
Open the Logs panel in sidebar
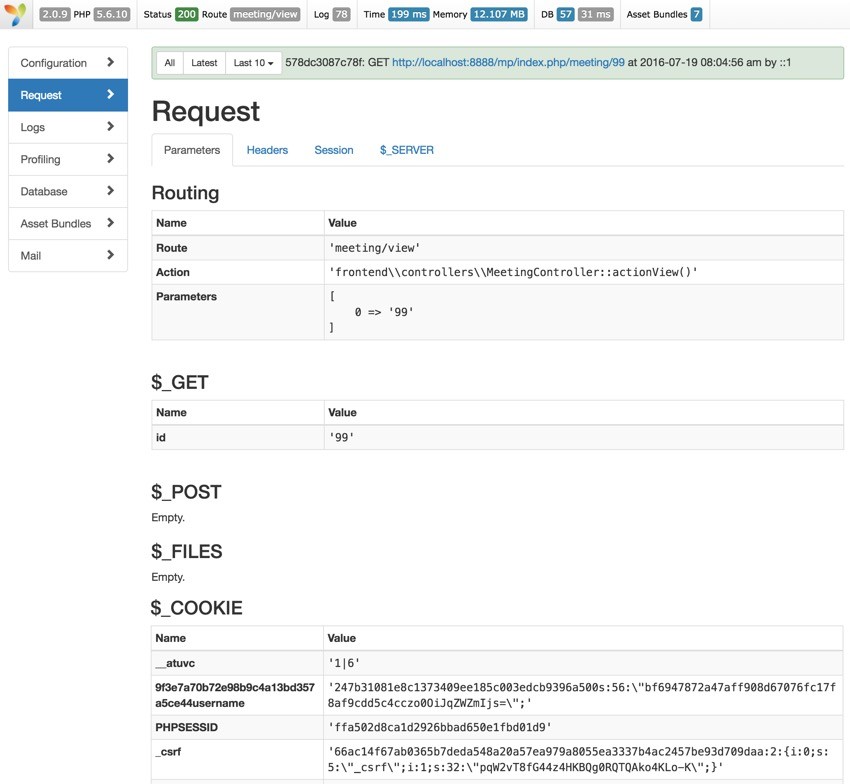click(x=68, y=127)
